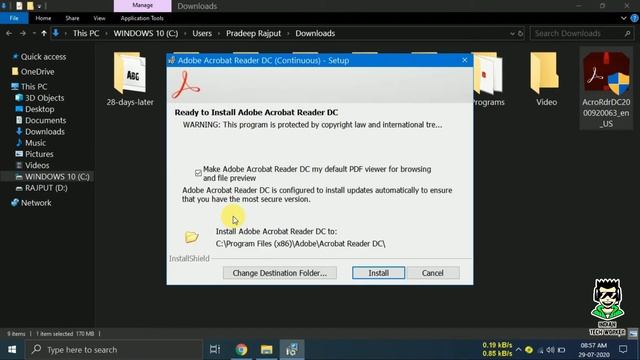This screenshot has width=640, height=360.
Task: Close the Adobe setup dialog
Action: 464,60
